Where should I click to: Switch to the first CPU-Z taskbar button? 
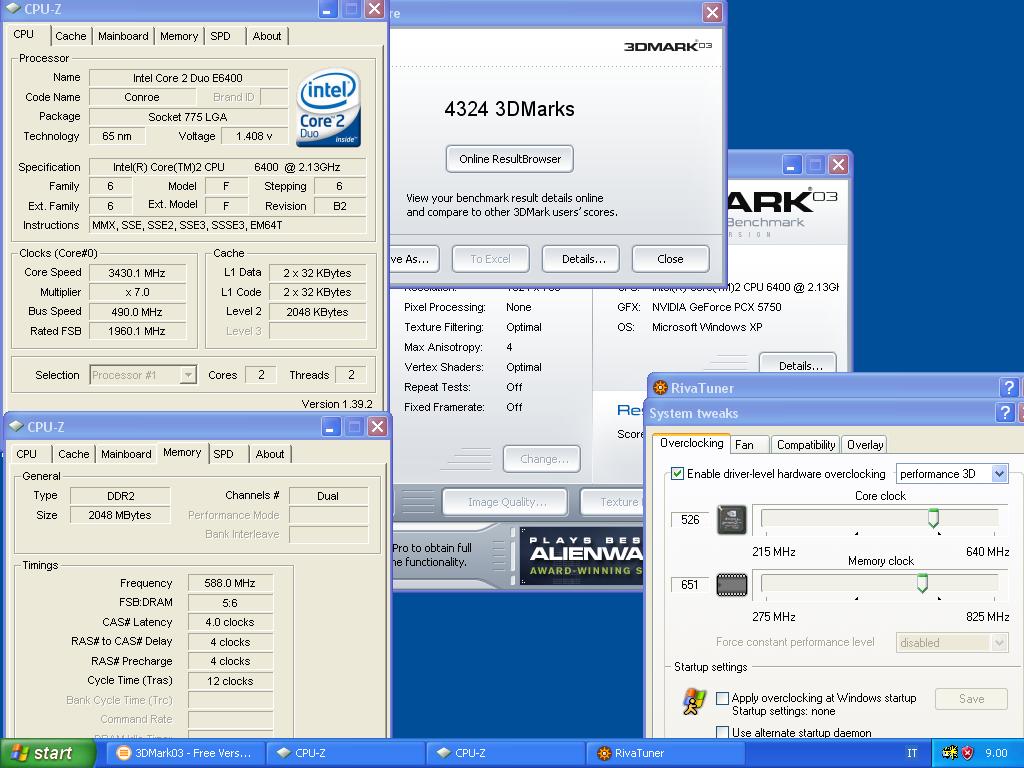click(345, 753)
